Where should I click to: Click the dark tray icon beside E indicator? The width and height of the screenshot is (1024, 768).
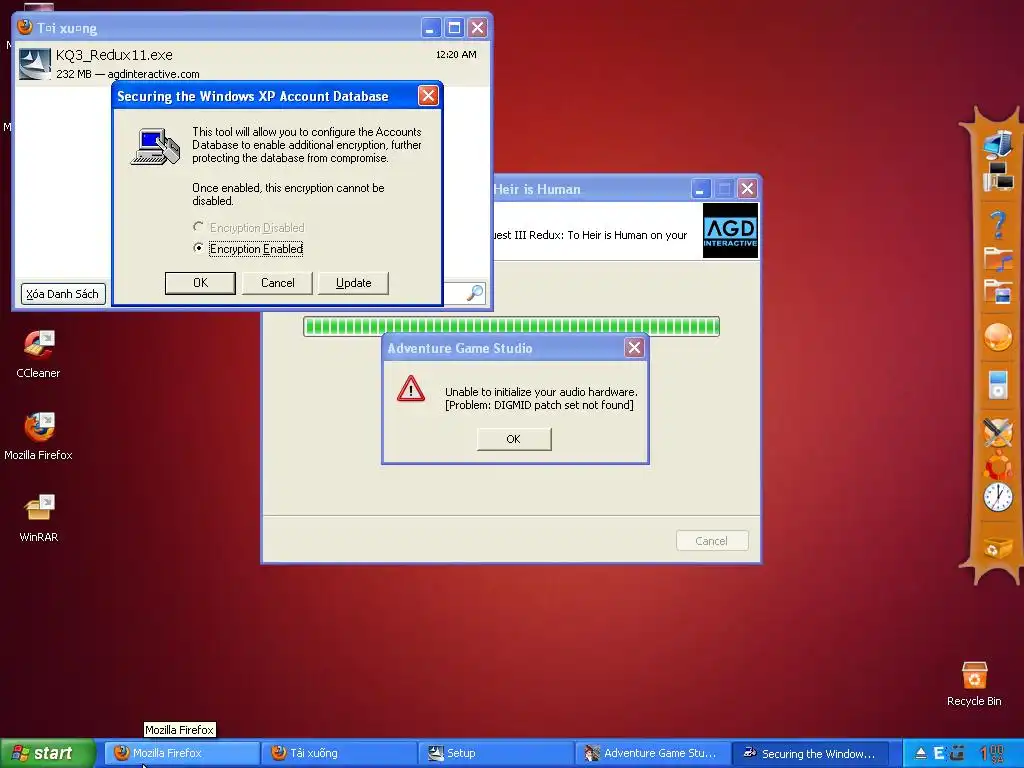pos(957,754)
